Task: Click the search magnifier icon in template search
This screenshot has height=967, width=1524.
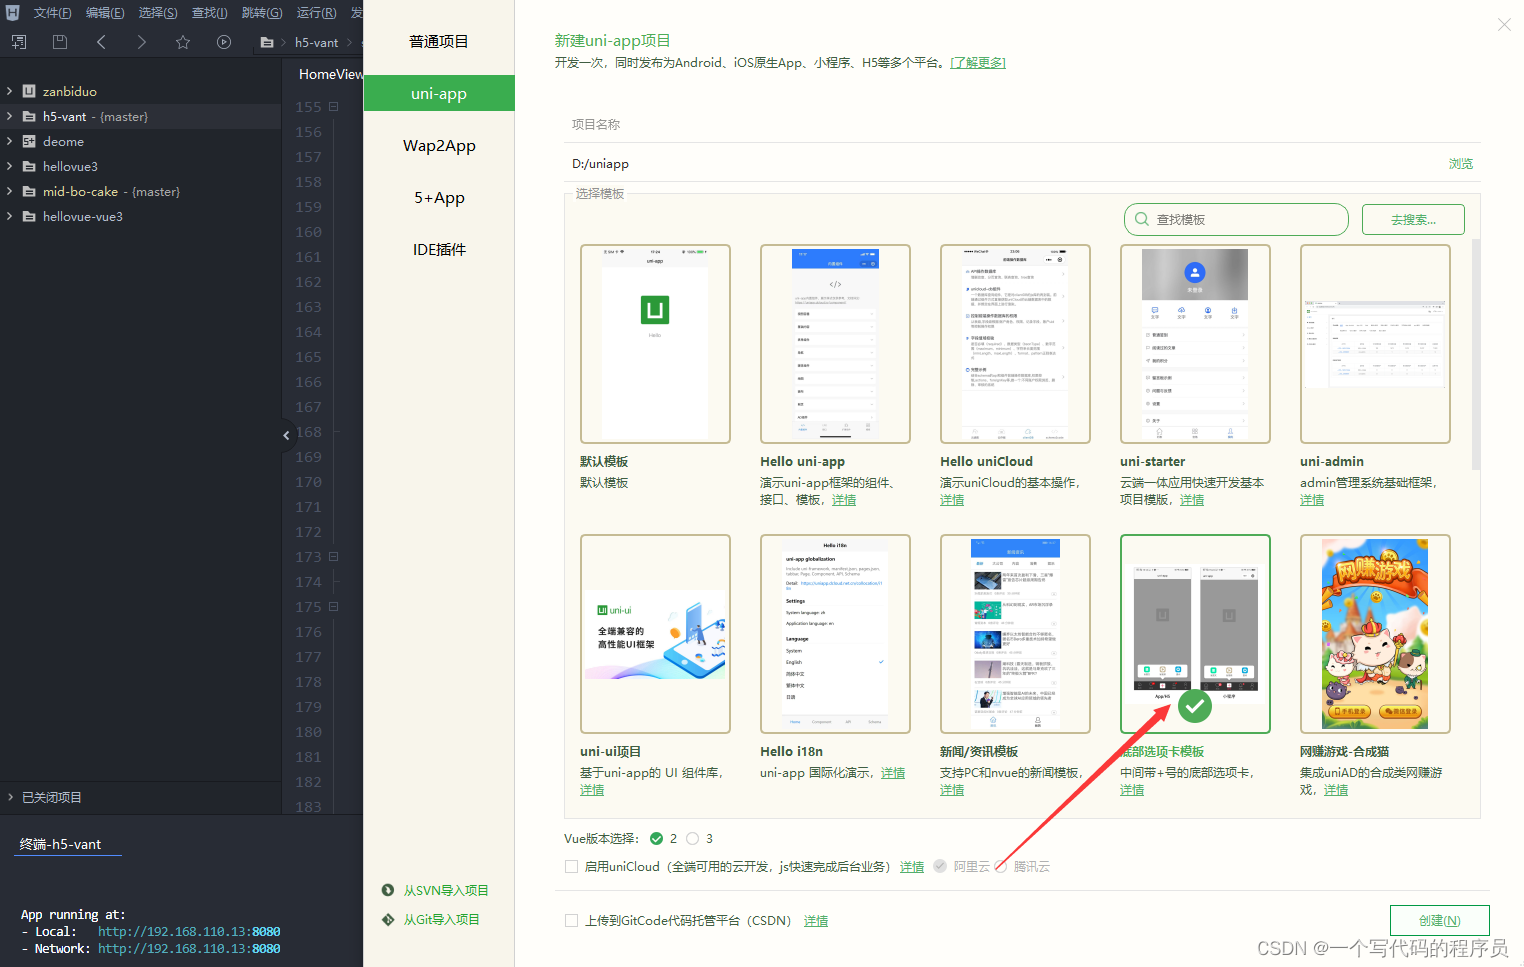Action: [1142, 219]
